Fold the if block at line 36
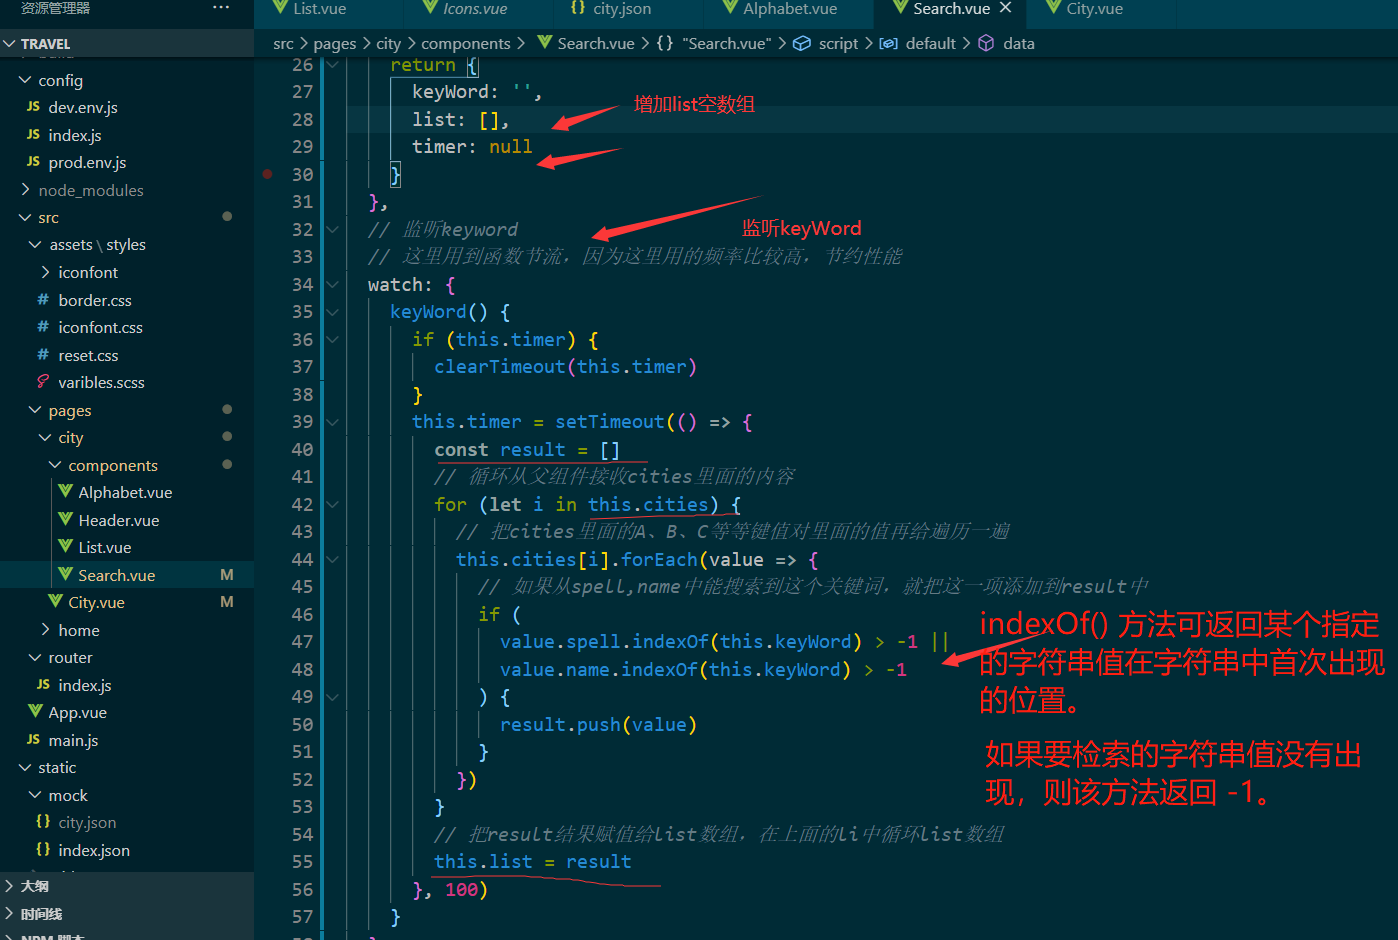Image resolution: width=1398 pixels, height=940 pixels. [x=332, y=339]
